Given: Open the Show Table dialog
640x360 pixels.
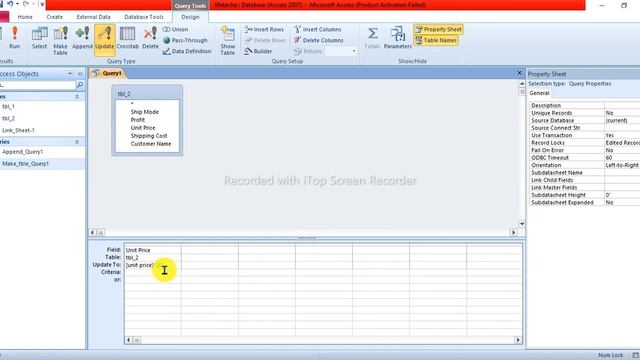Looking at the screenshot, I should point(227,40).
